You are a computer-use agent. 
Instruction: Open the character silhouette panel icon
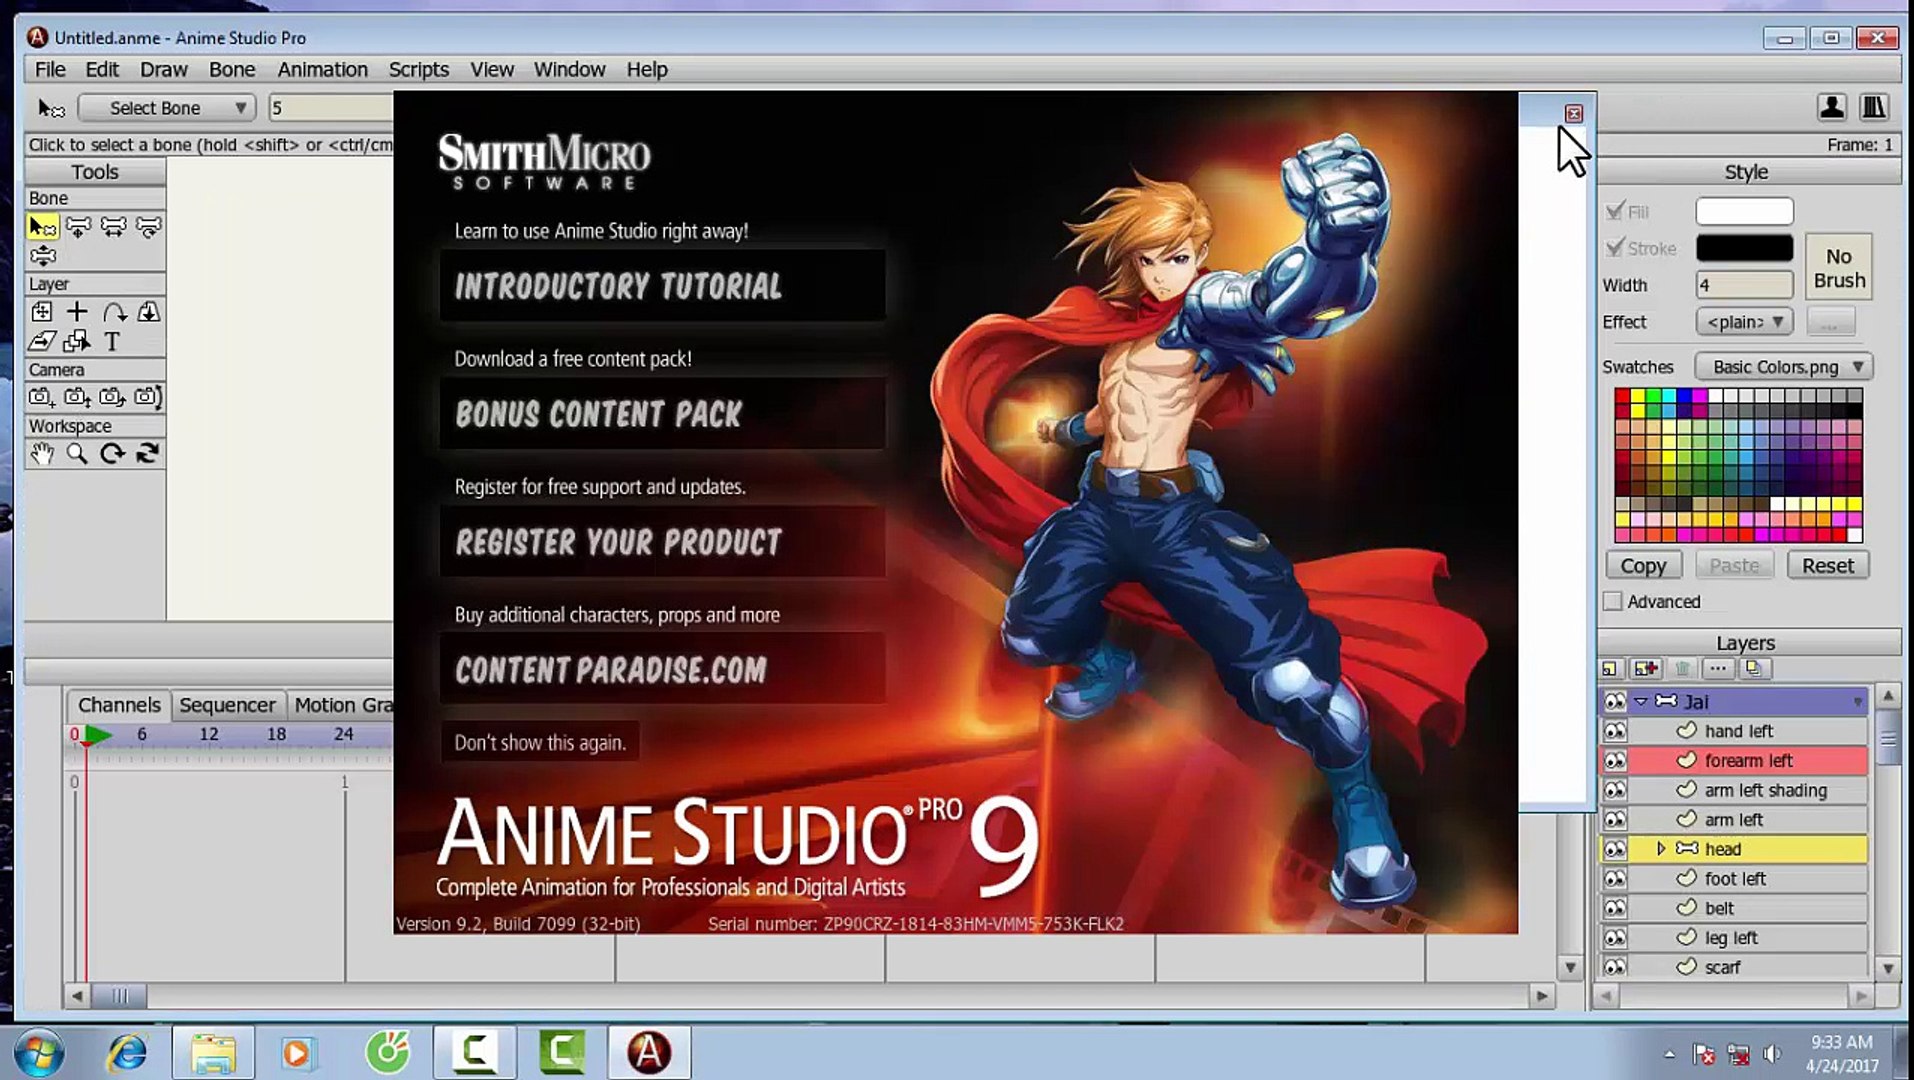(x=1832, y=107)
